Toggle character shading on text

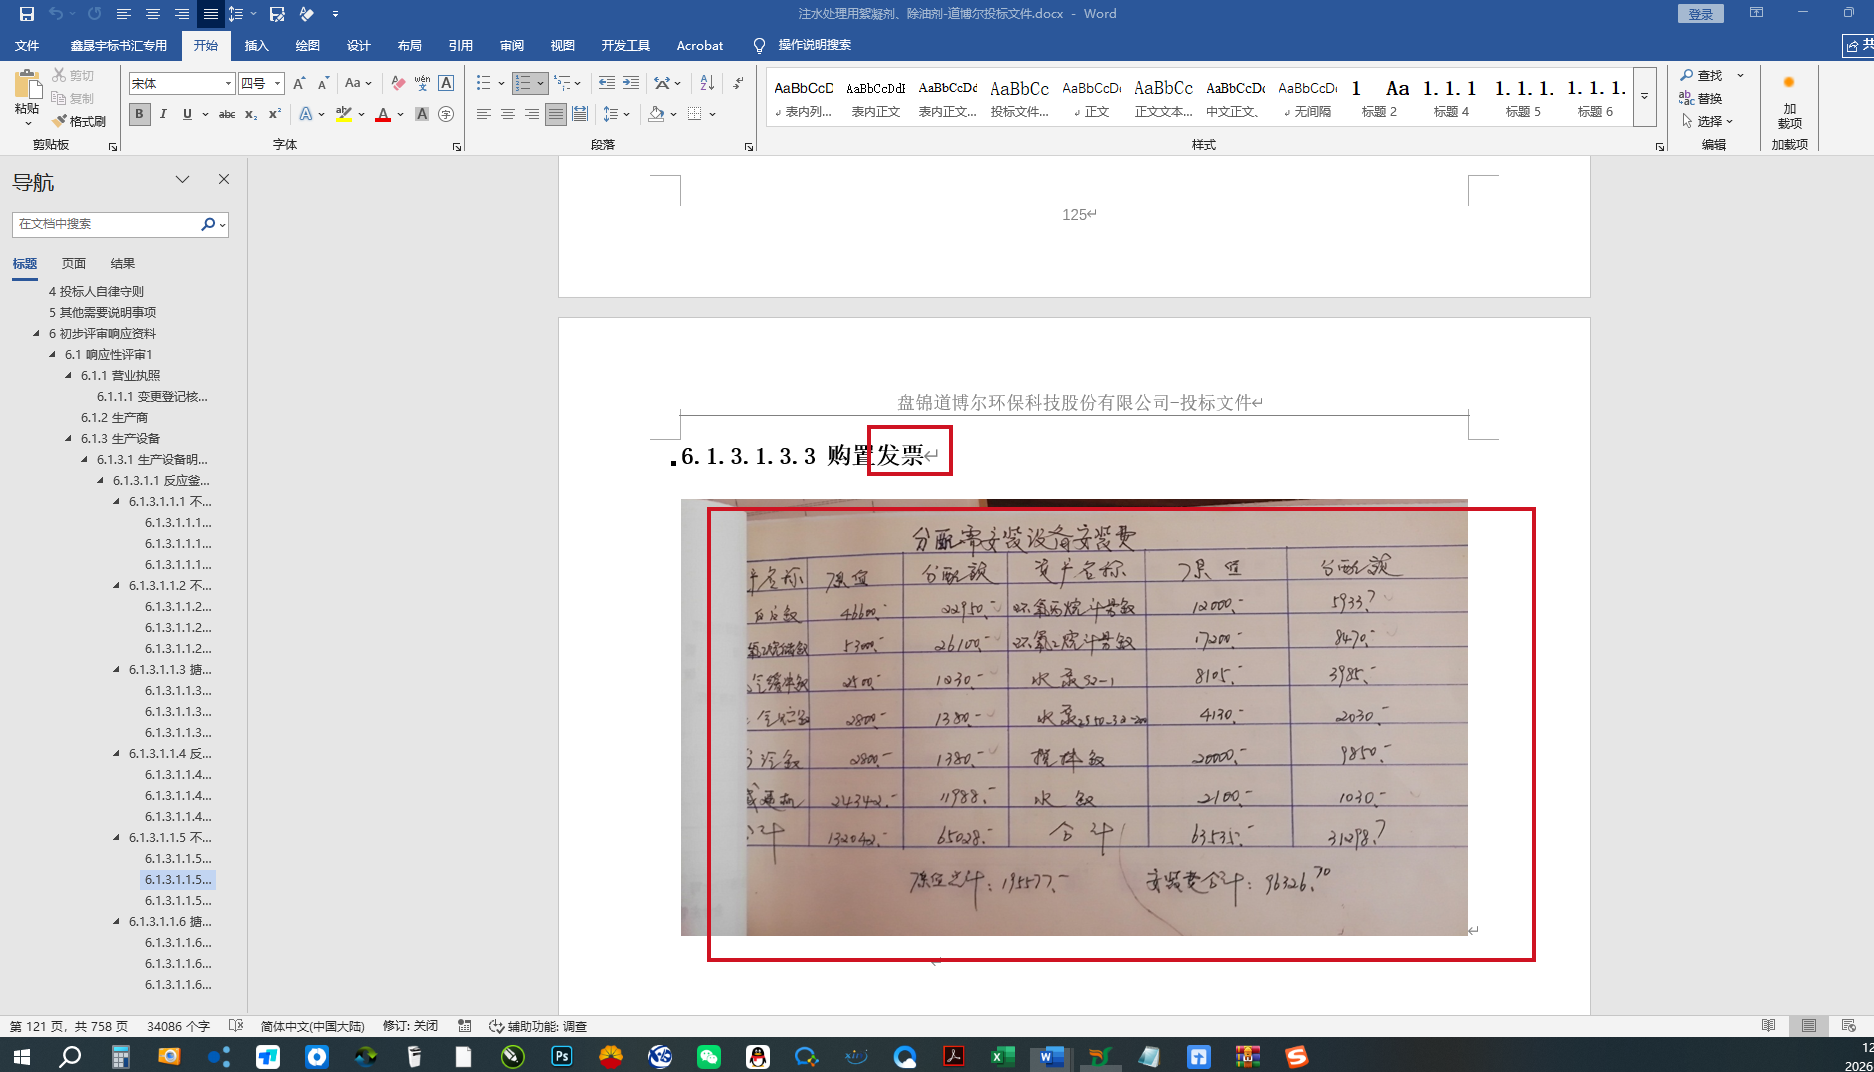(422, 114)
